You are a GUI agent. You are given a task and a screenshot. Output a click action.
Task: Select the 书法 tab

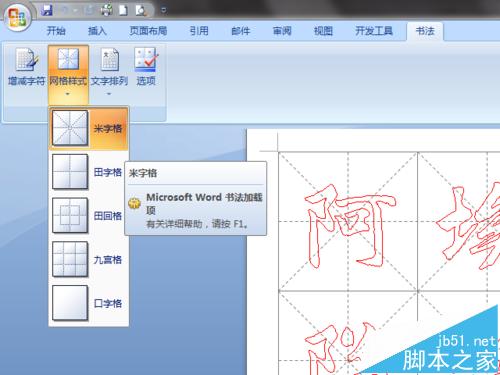tap(425, 31)
